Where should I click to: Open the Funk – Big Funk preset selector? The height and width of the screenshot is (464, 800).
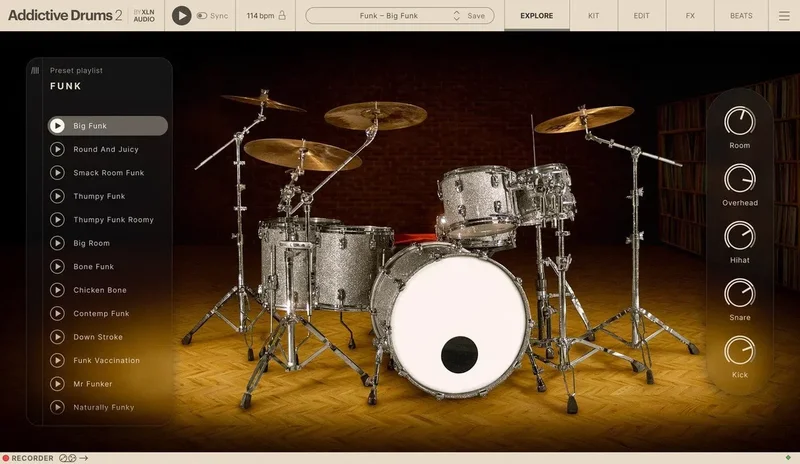[x=388, y=16]
